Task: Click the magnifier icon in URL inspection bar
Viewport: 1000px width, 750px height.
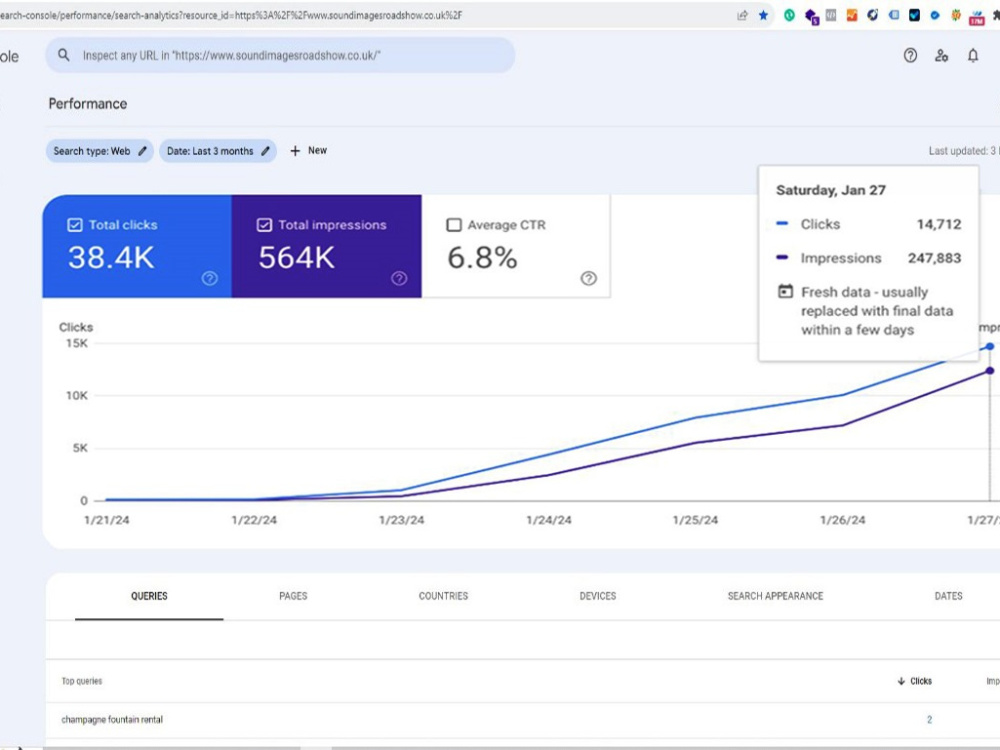Action: tap(64, 55)
